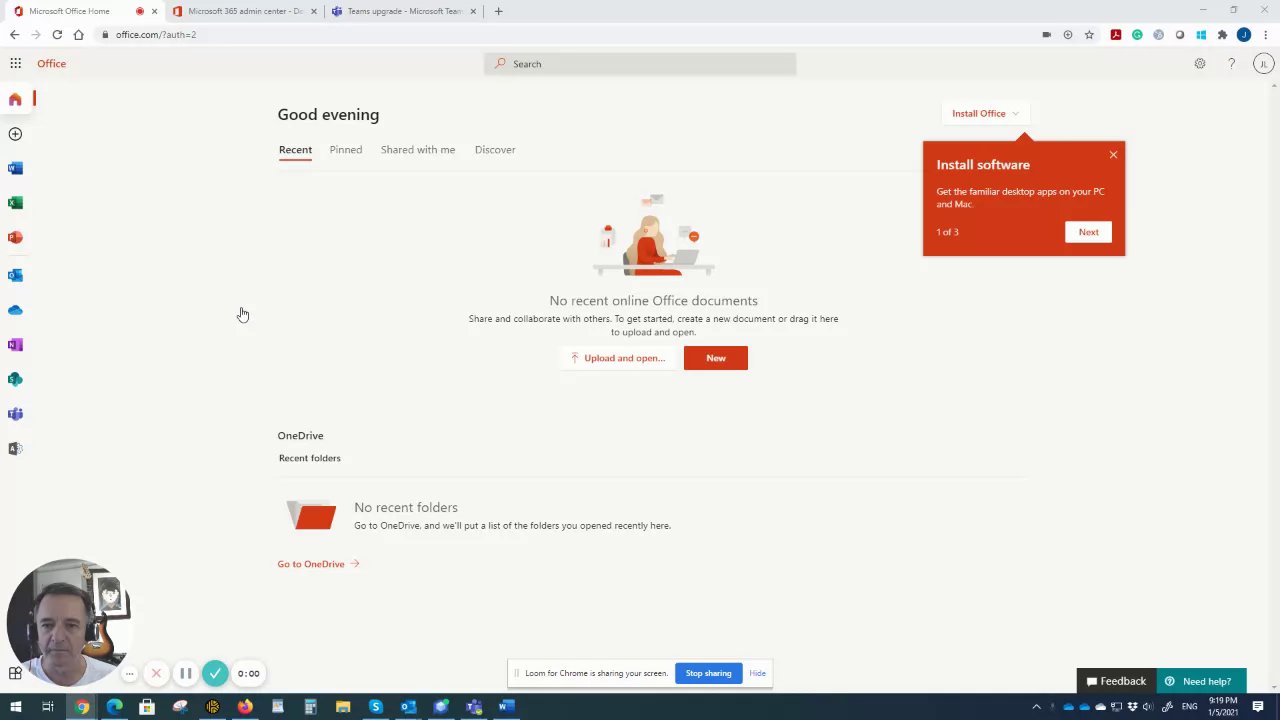Viewport: 1280px width, 720px height.
Task: Open the Feedback button
Action: 1116,681
